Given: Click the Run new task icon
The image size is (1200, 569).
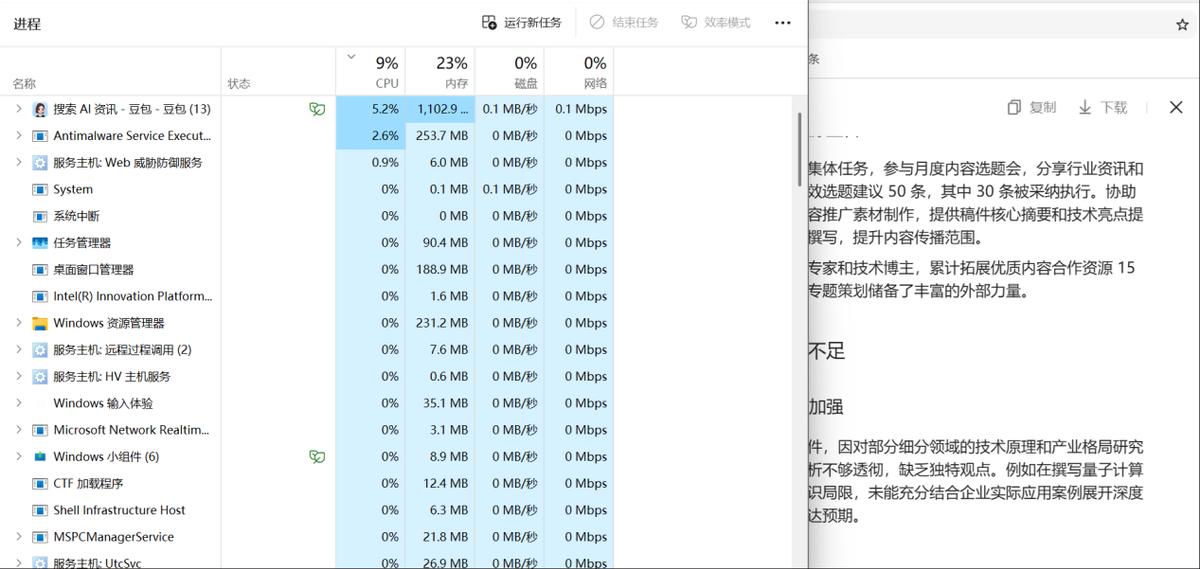Looking at the screenshot, I should pyautogui.click(x=489, y=22).
